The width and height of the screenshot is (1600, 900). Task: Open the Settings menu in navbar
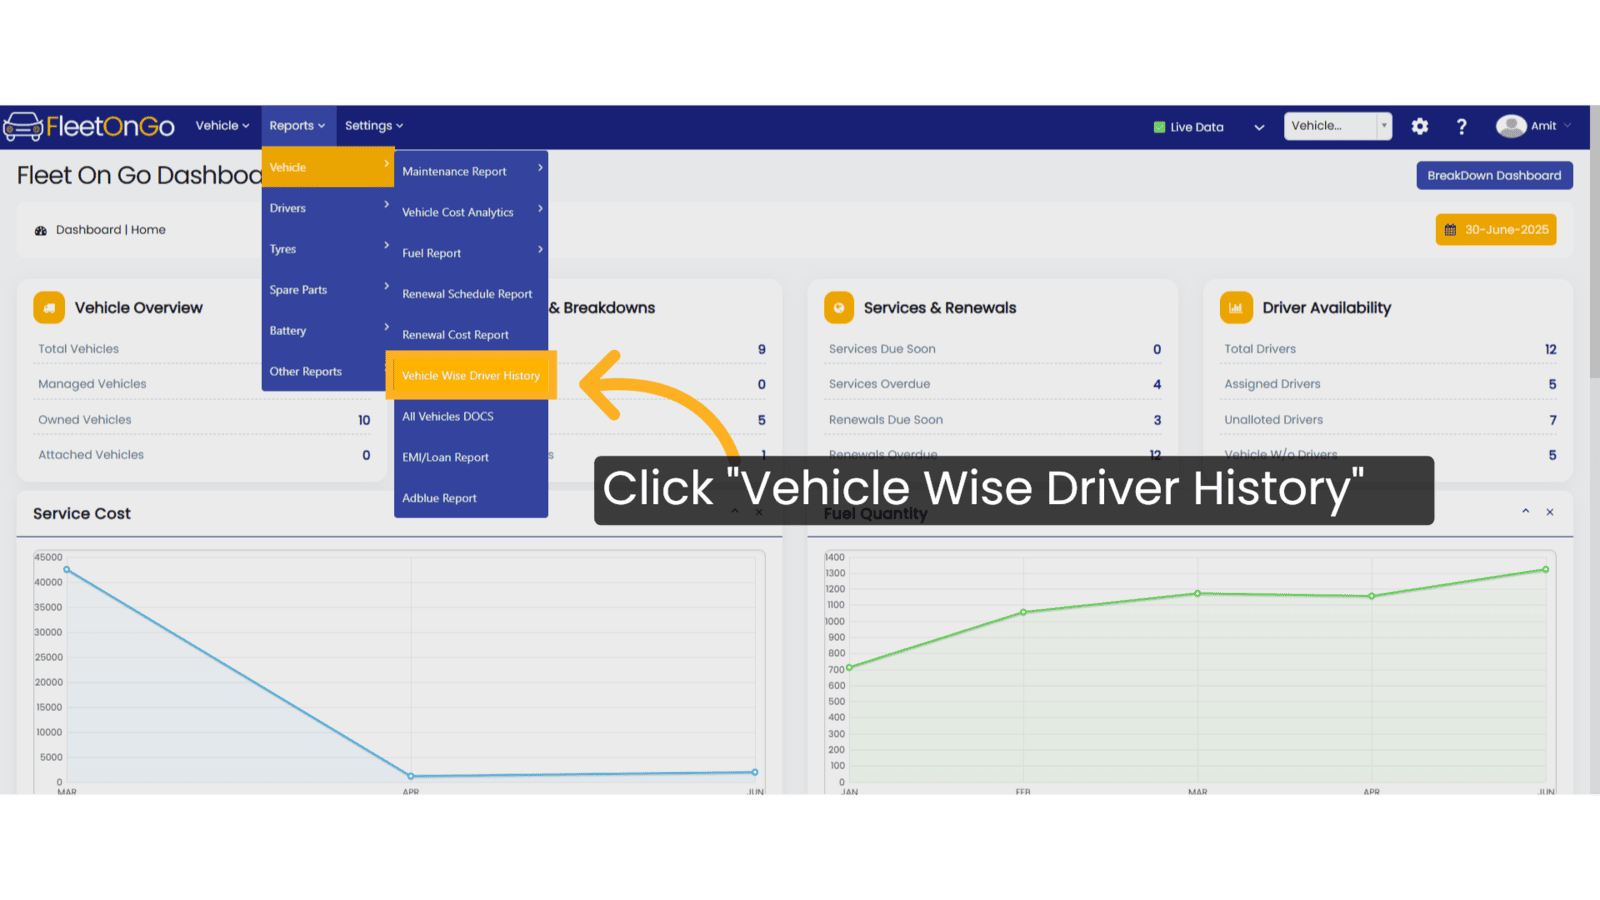[x=373, y=126]
